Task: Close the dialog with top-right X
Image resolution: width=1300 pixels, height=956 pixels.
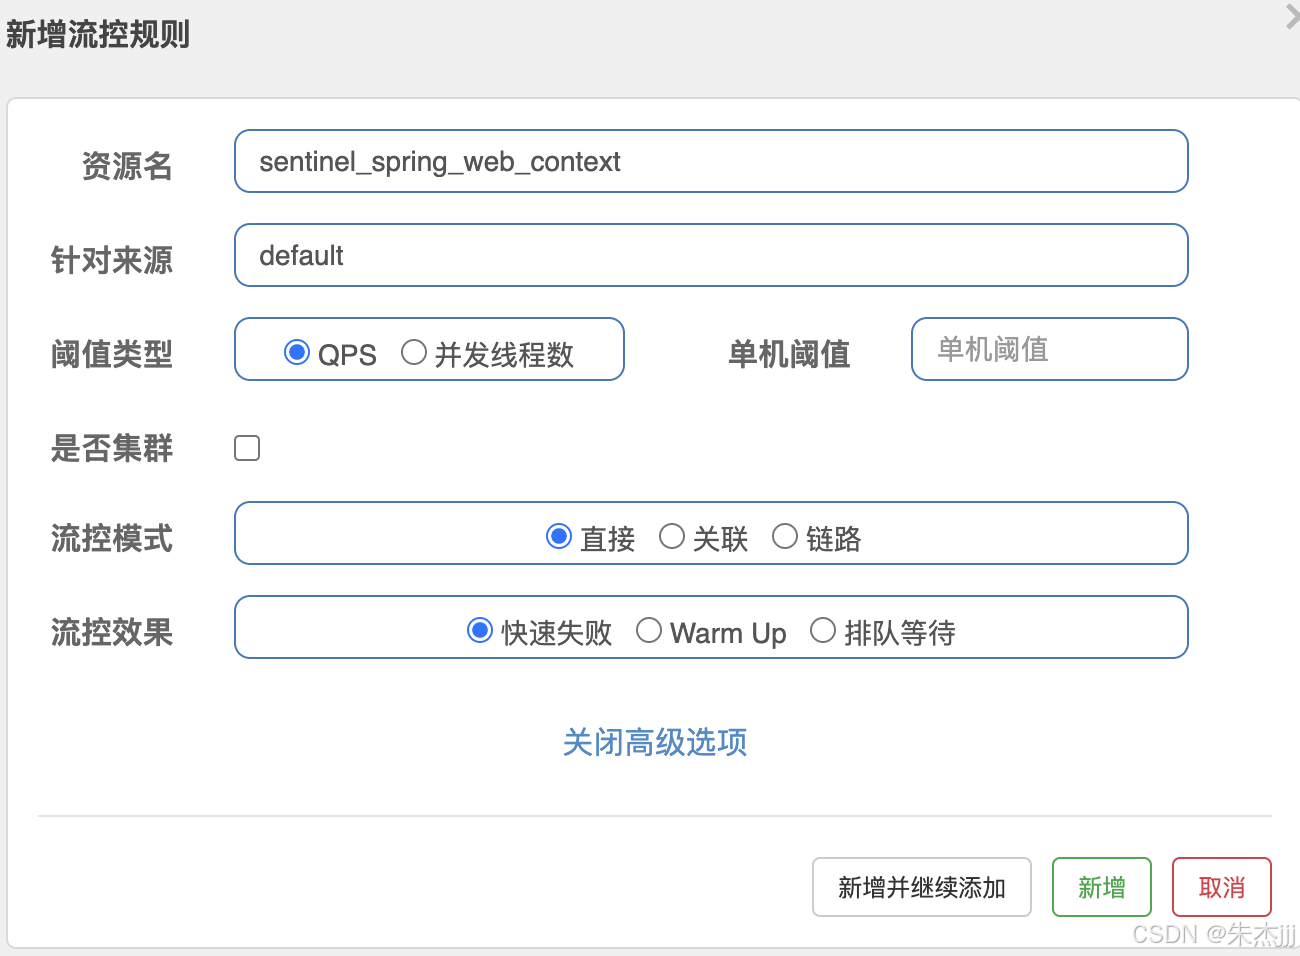Action: click(1292, 17)
